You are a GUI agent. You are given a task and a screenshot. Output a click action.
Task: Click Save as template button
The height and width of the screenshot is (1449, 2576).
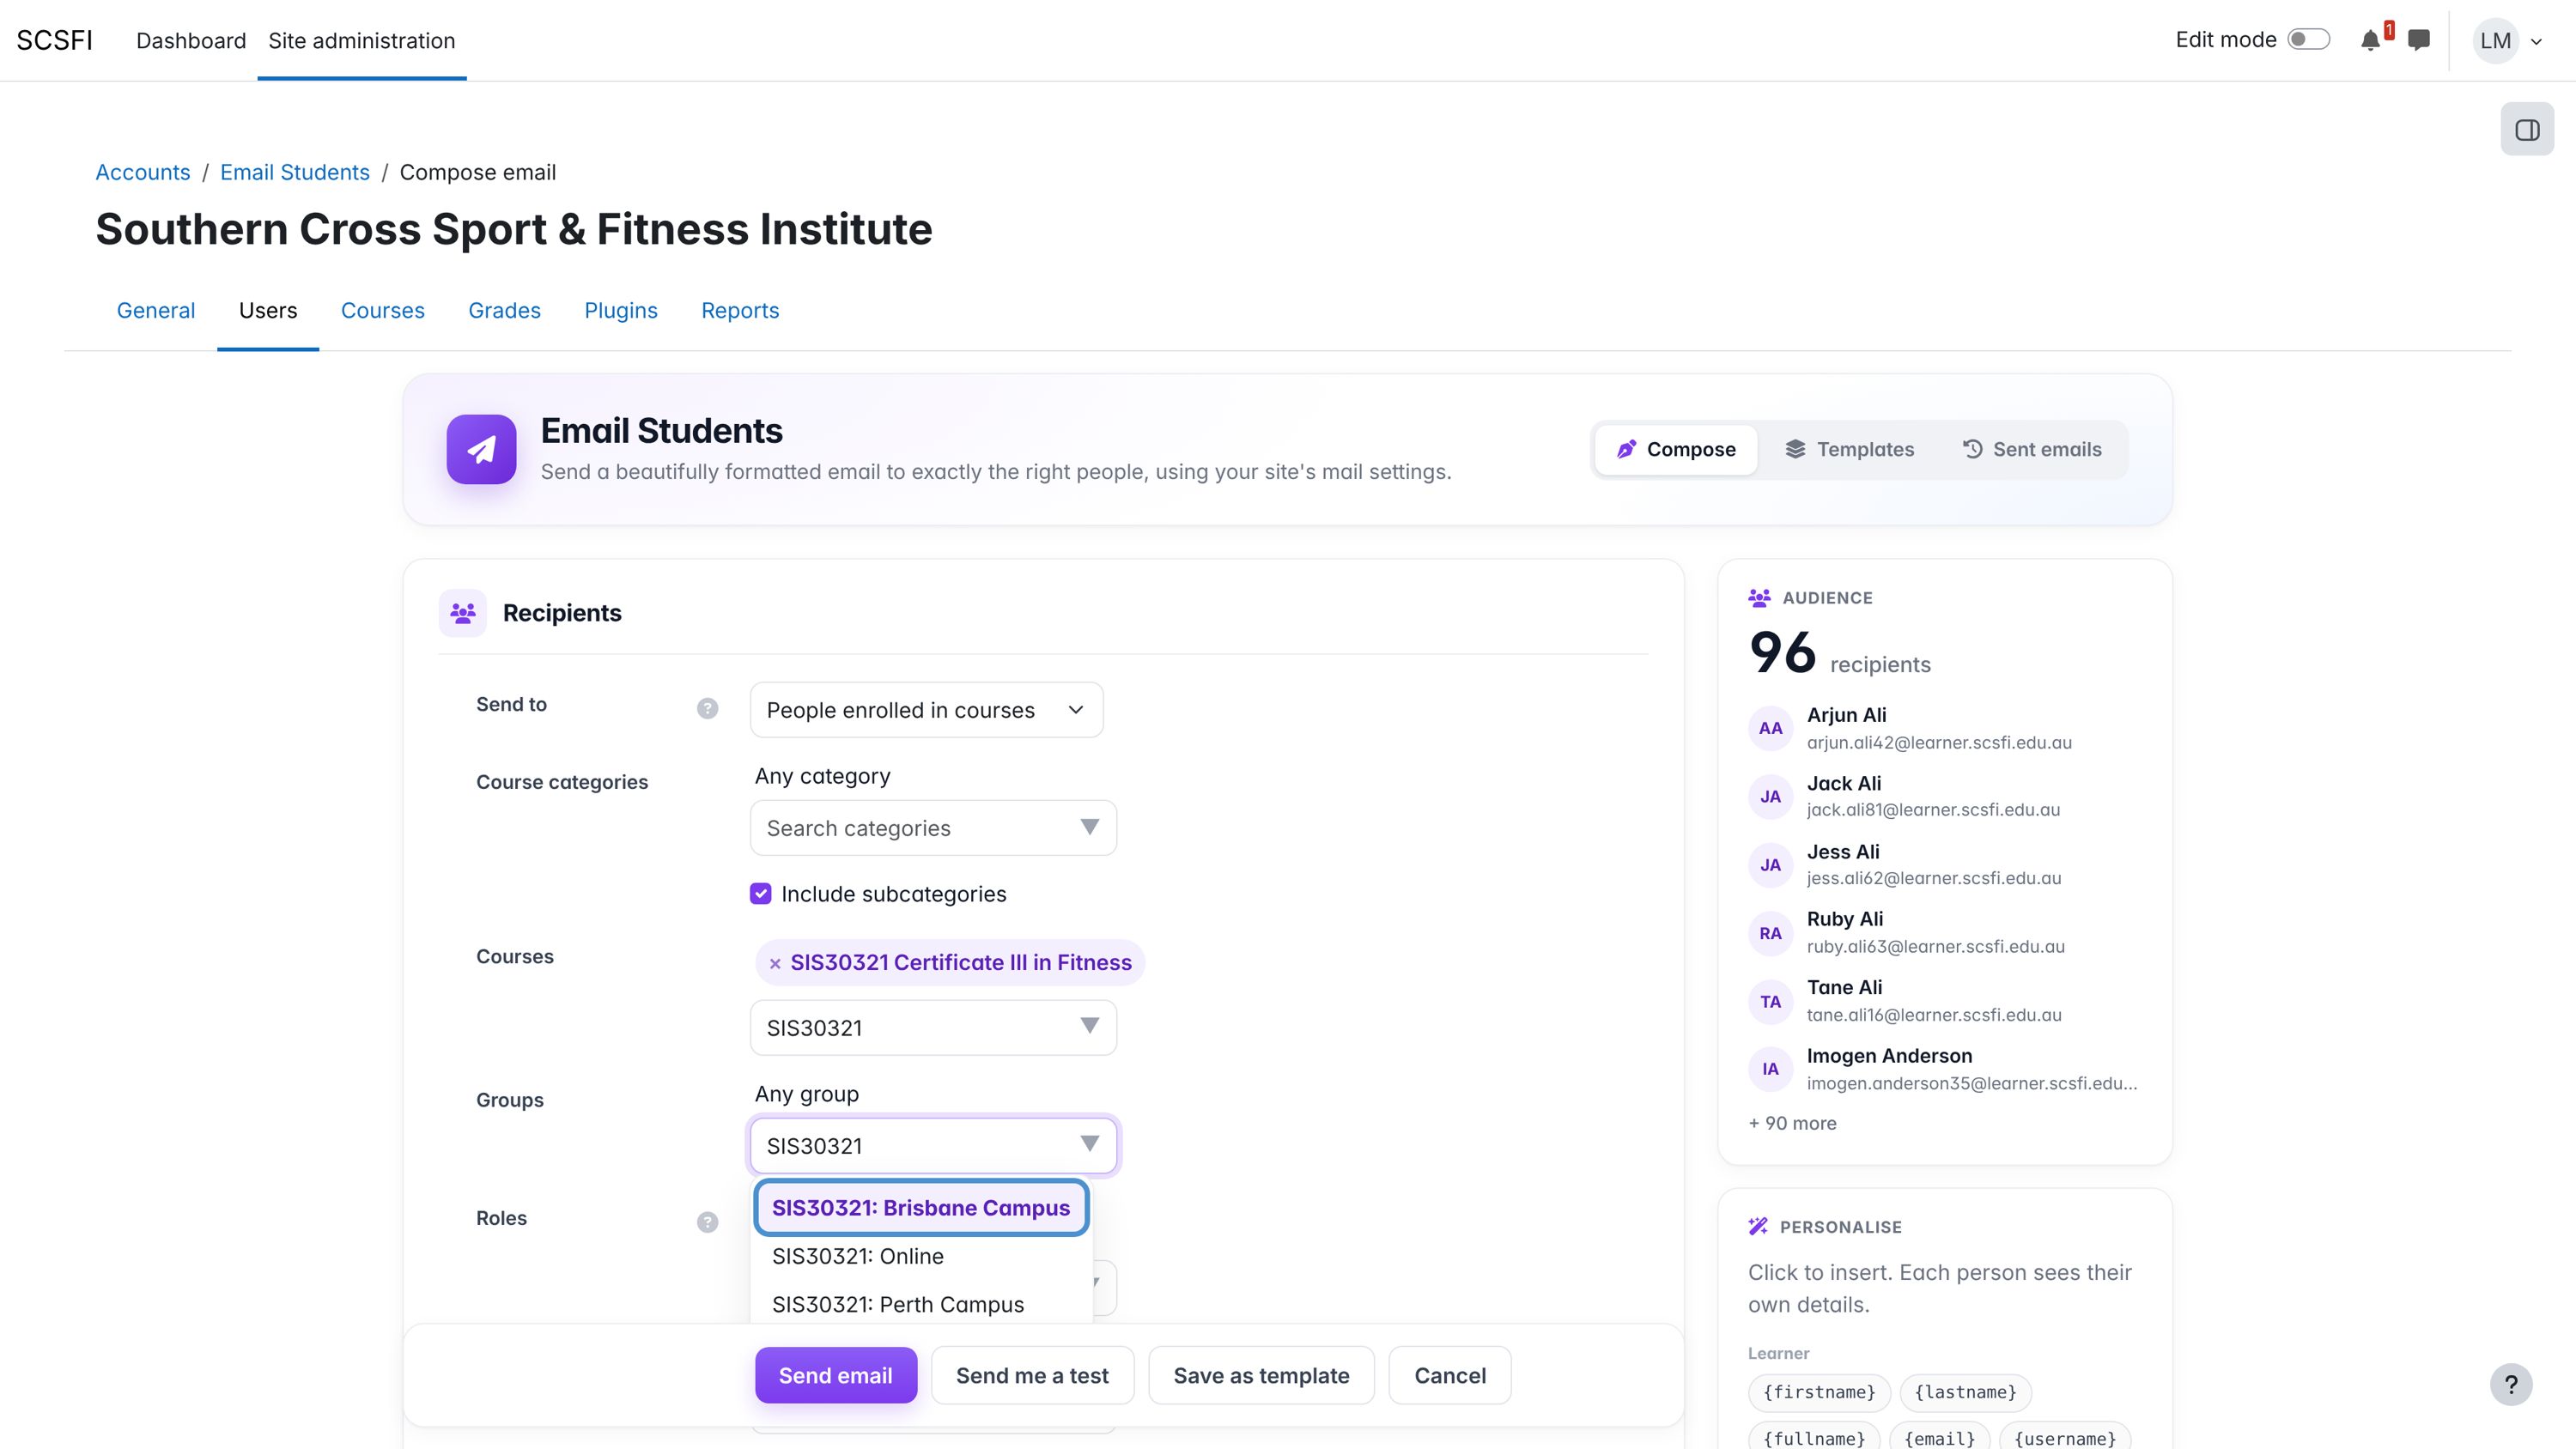(x=1261, y=1375)
